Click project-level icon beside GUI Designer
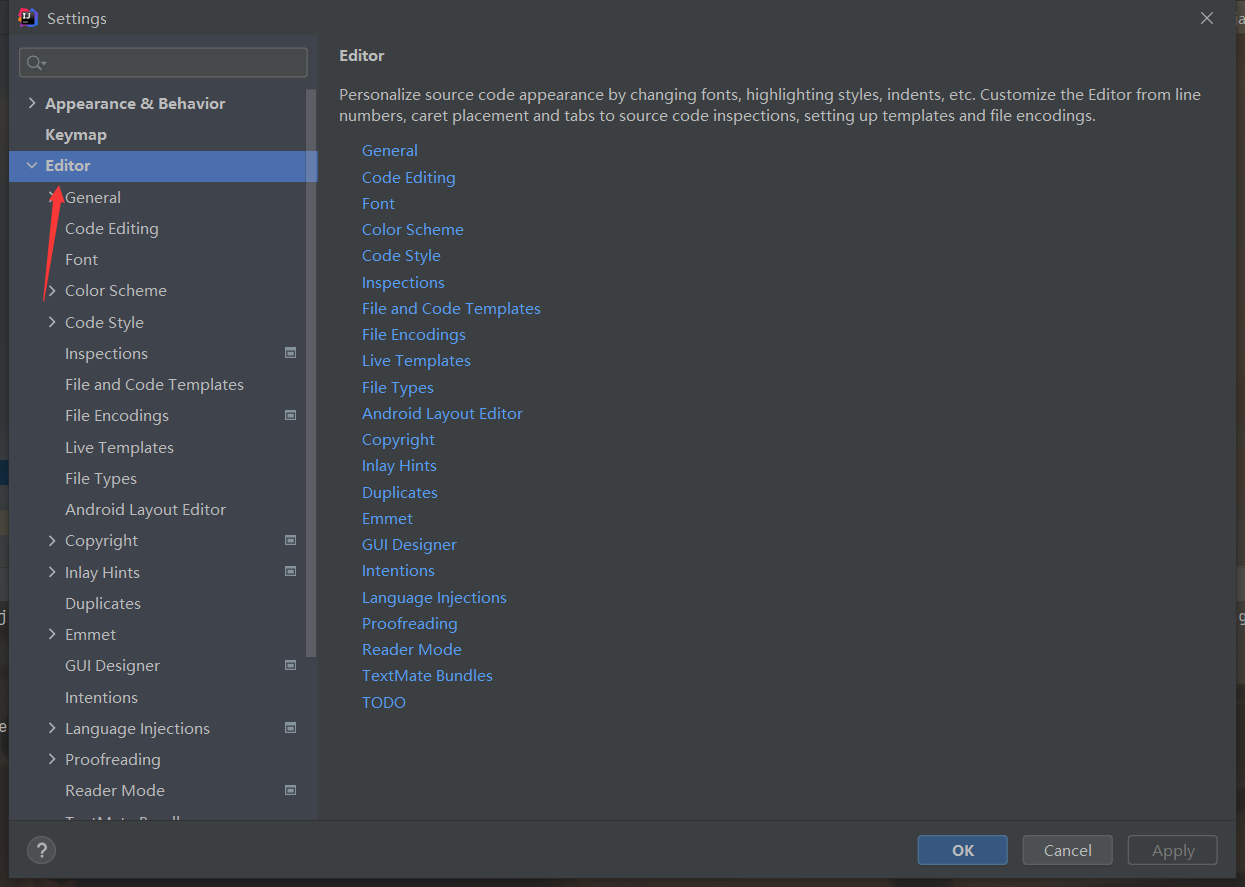The image size is (1245, 887). [290, 665]
